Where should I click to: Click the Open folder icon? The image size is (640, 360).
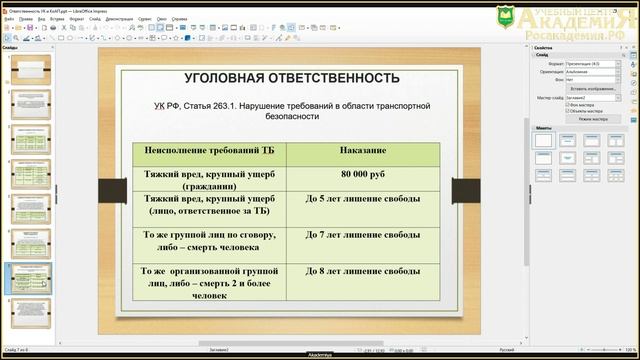point(19,27)
